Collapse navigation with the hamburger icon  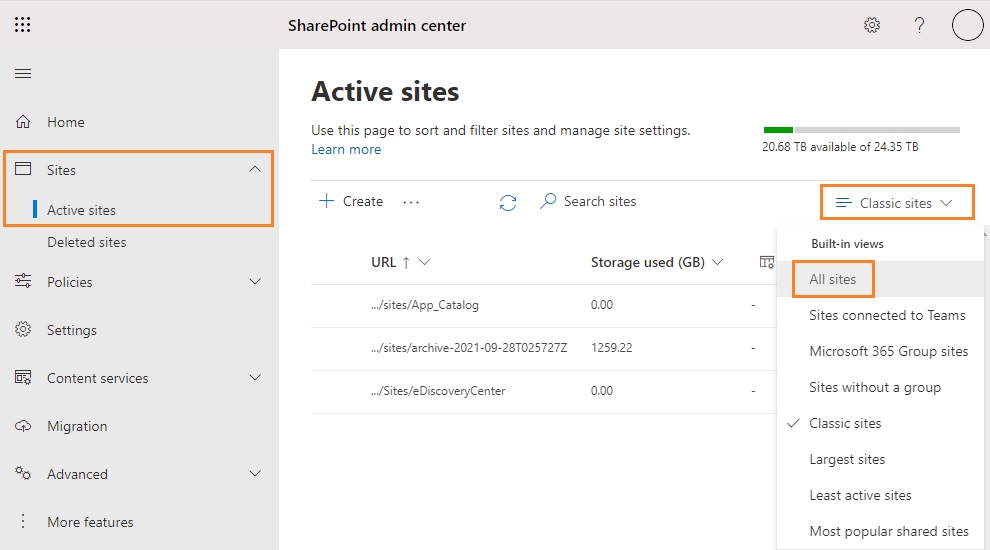[23, 73]
